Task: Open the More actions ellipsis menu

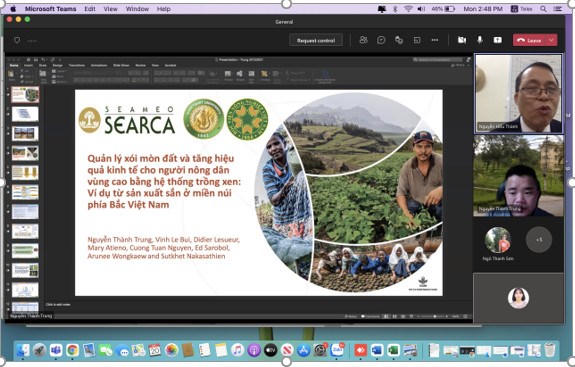Action: 435,40
